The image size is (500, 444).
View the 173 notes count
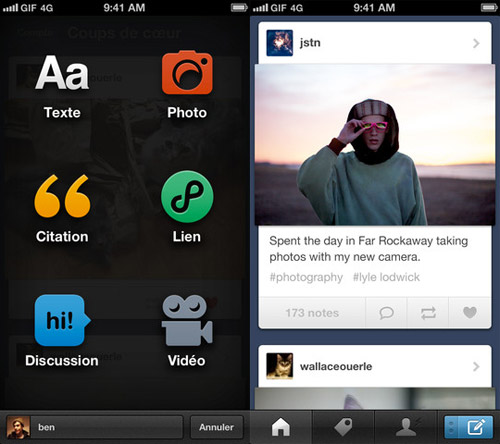(x=312, y=313)
